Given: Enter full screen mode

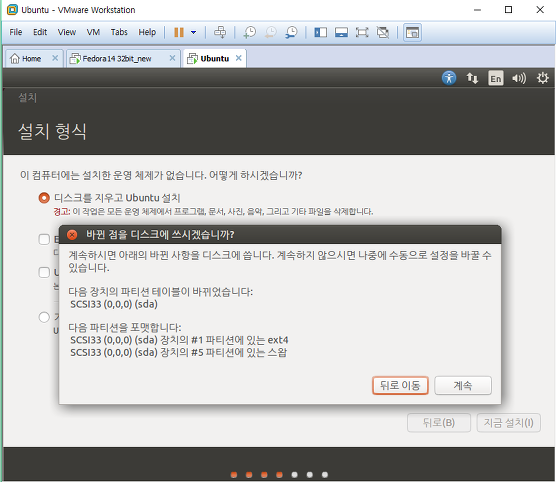Looking at the screenshot, I should (x=362, y=33).
